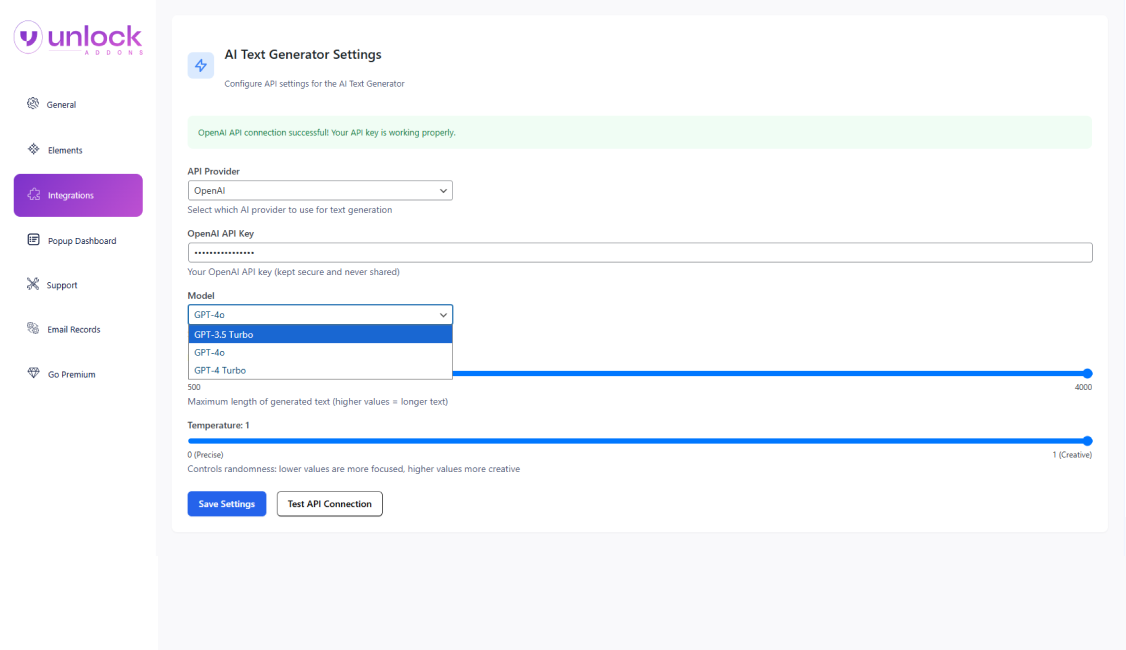Select the gears icon beside Email Records
1126x650 pixels.
tap(33, 329)
